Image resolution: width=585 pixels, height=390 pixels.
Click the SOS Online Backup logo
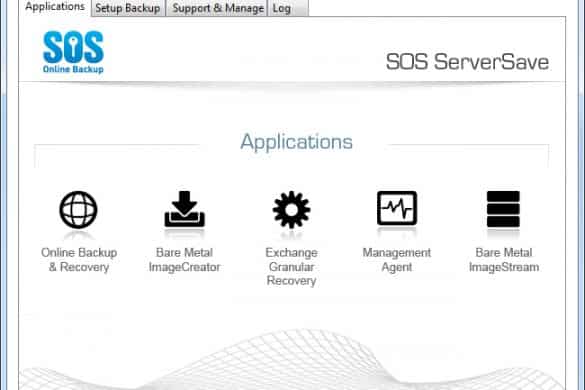point(73,52)
